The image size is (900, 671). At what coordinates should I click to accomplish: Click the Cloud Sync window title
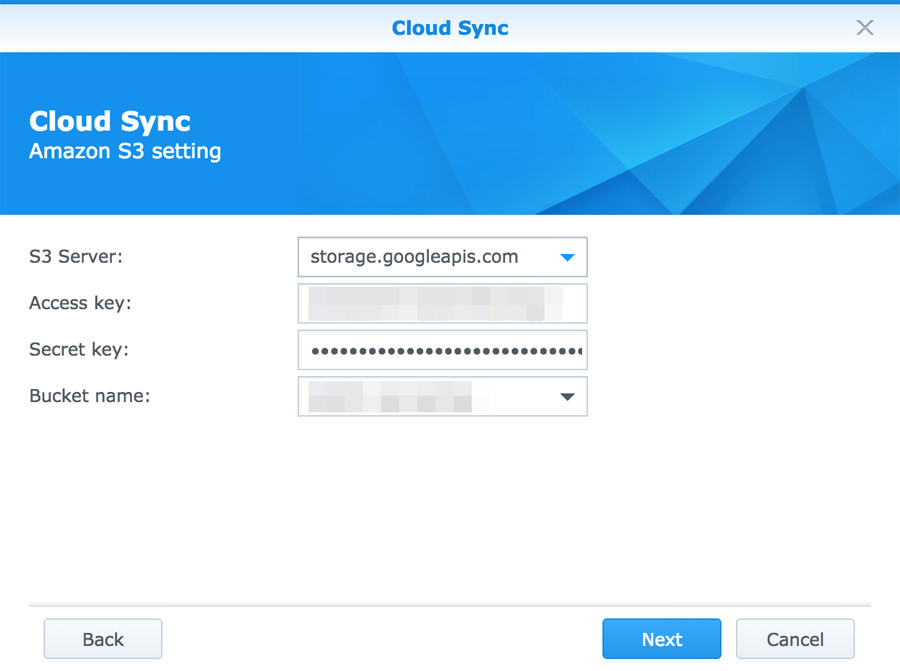point(450,28)
